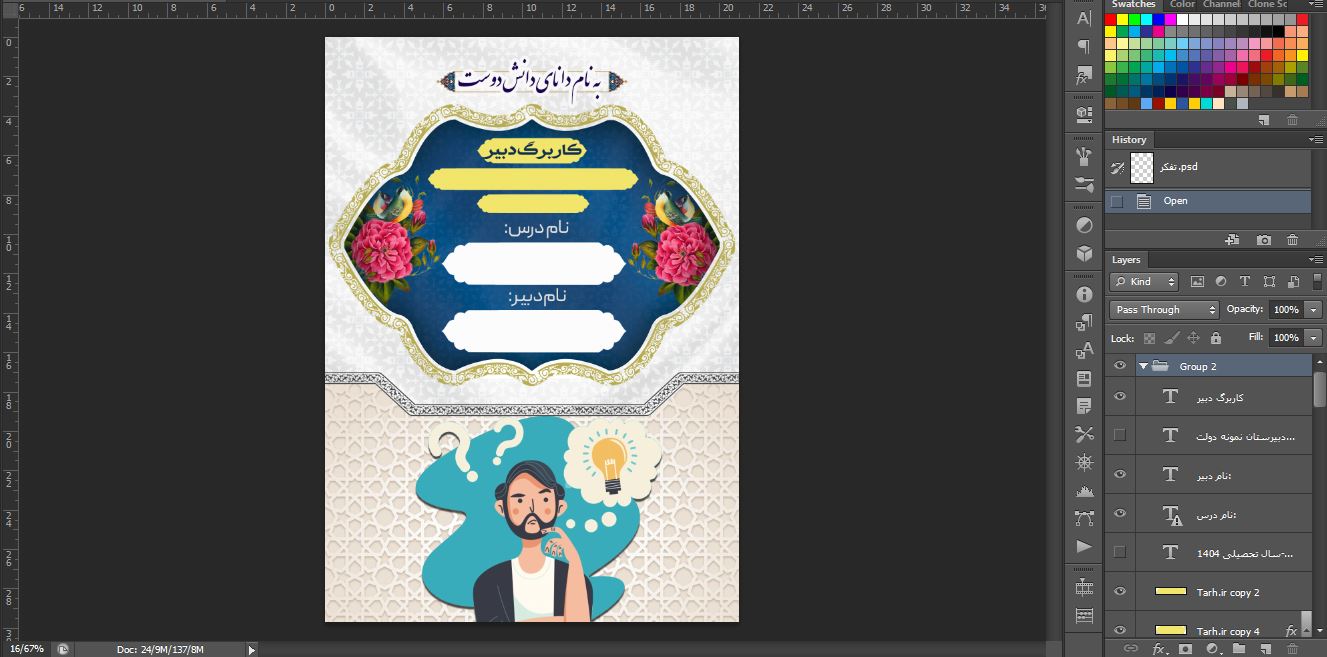
Task: Filter layers by type (T) icon
Action: coord(1245,282)
